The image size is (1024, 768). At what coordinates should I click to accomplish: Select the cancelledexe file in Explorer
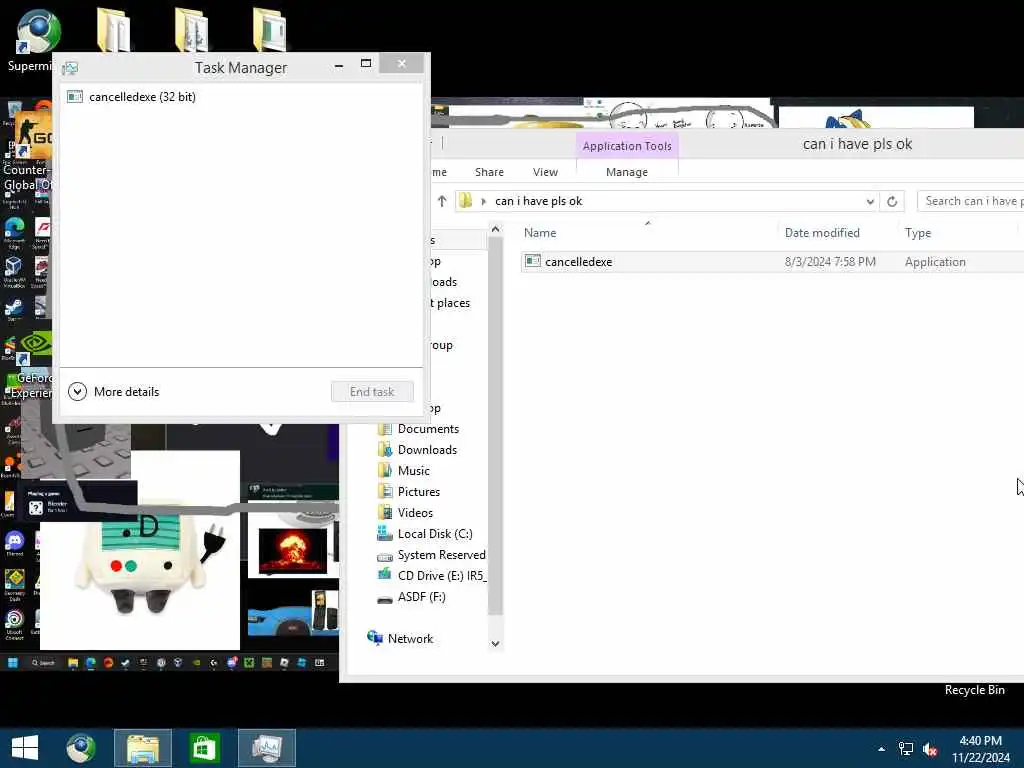579,262
